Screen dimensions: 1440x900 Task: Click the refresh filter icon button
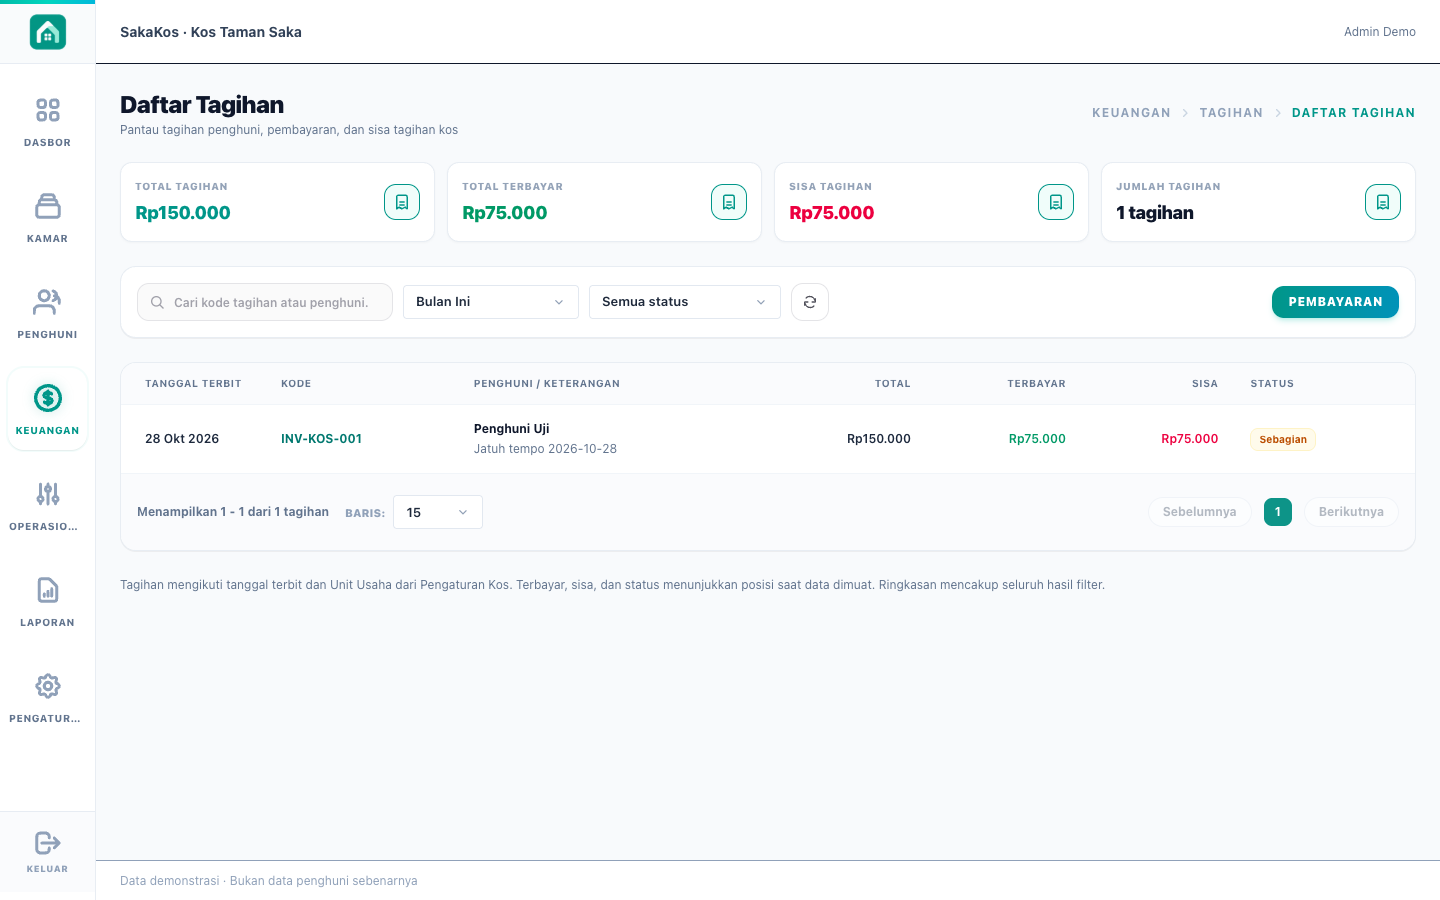click(x=810, y=302)
